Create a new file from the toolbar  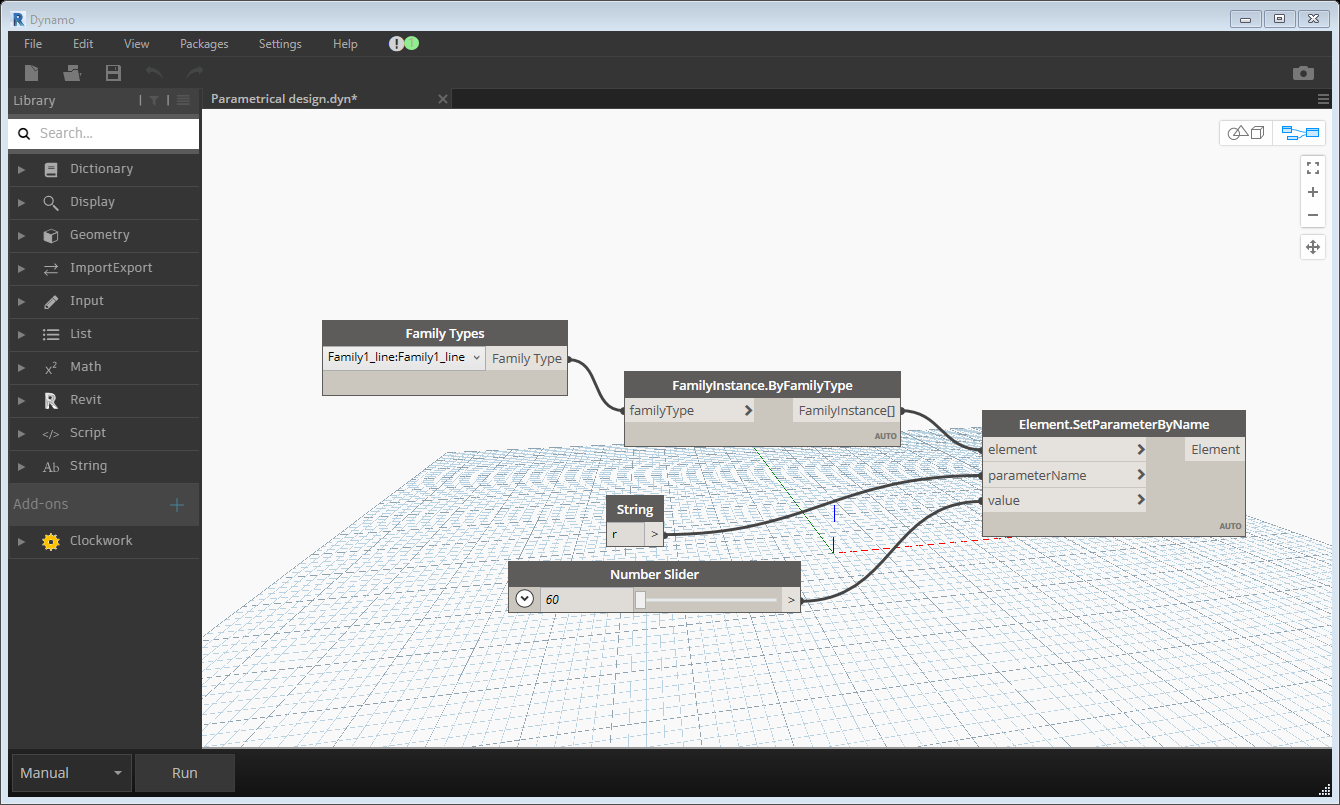(x=31, y=72)
